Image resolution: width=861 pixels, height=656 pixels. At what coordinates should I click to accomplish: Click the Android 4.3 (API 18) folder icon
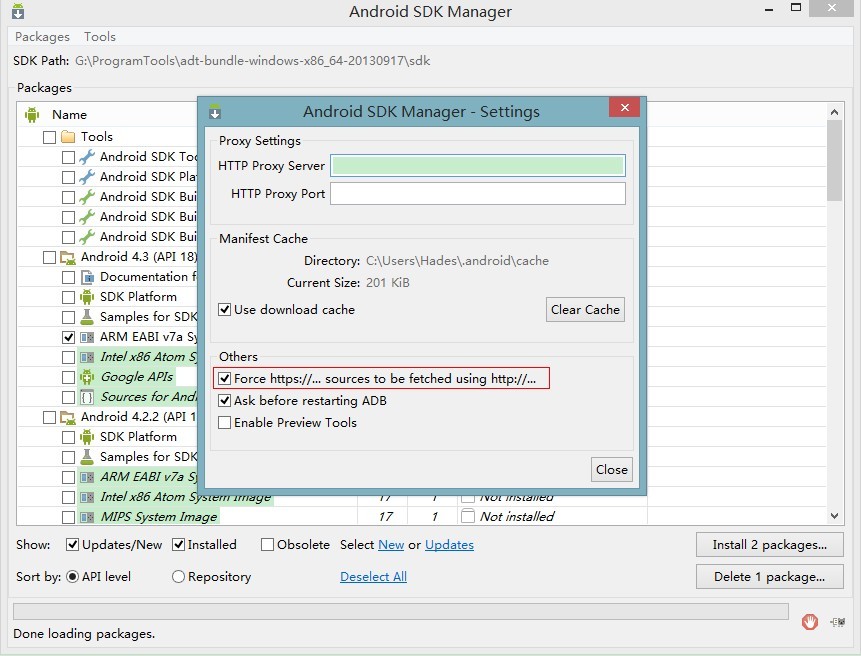[68, 257]
